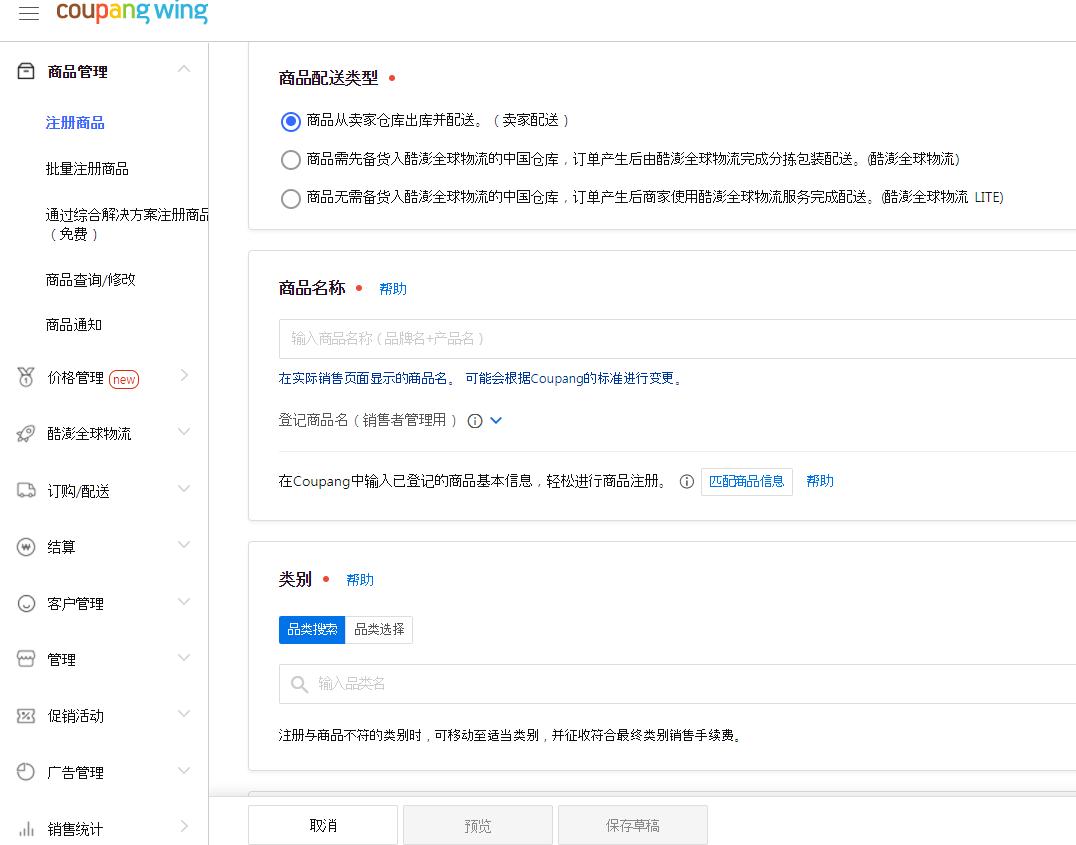Select the 结算 settlement icon
Screen dimensions: 1076x845
click(25, 546)
